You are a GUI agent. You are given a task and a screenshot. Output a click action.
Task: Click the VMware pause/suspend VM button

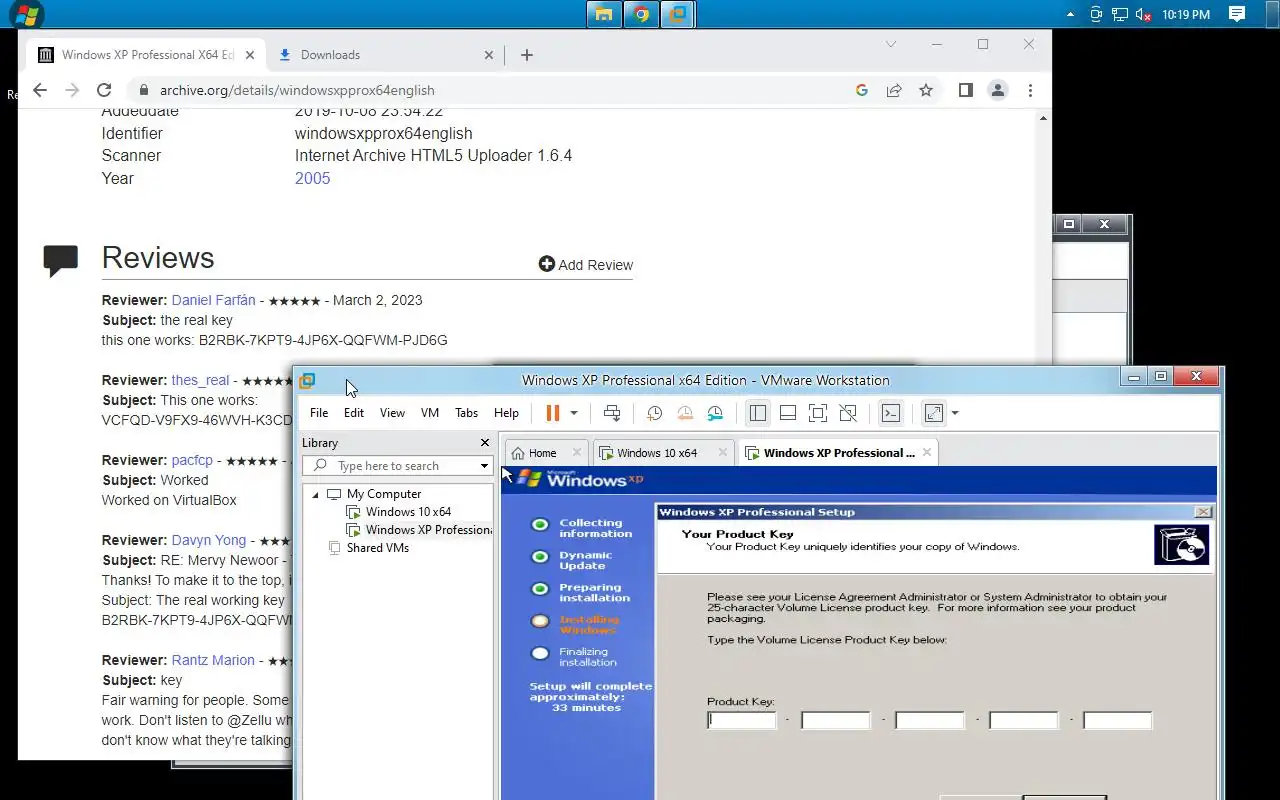pyautogui.click(x=552, y=413)
